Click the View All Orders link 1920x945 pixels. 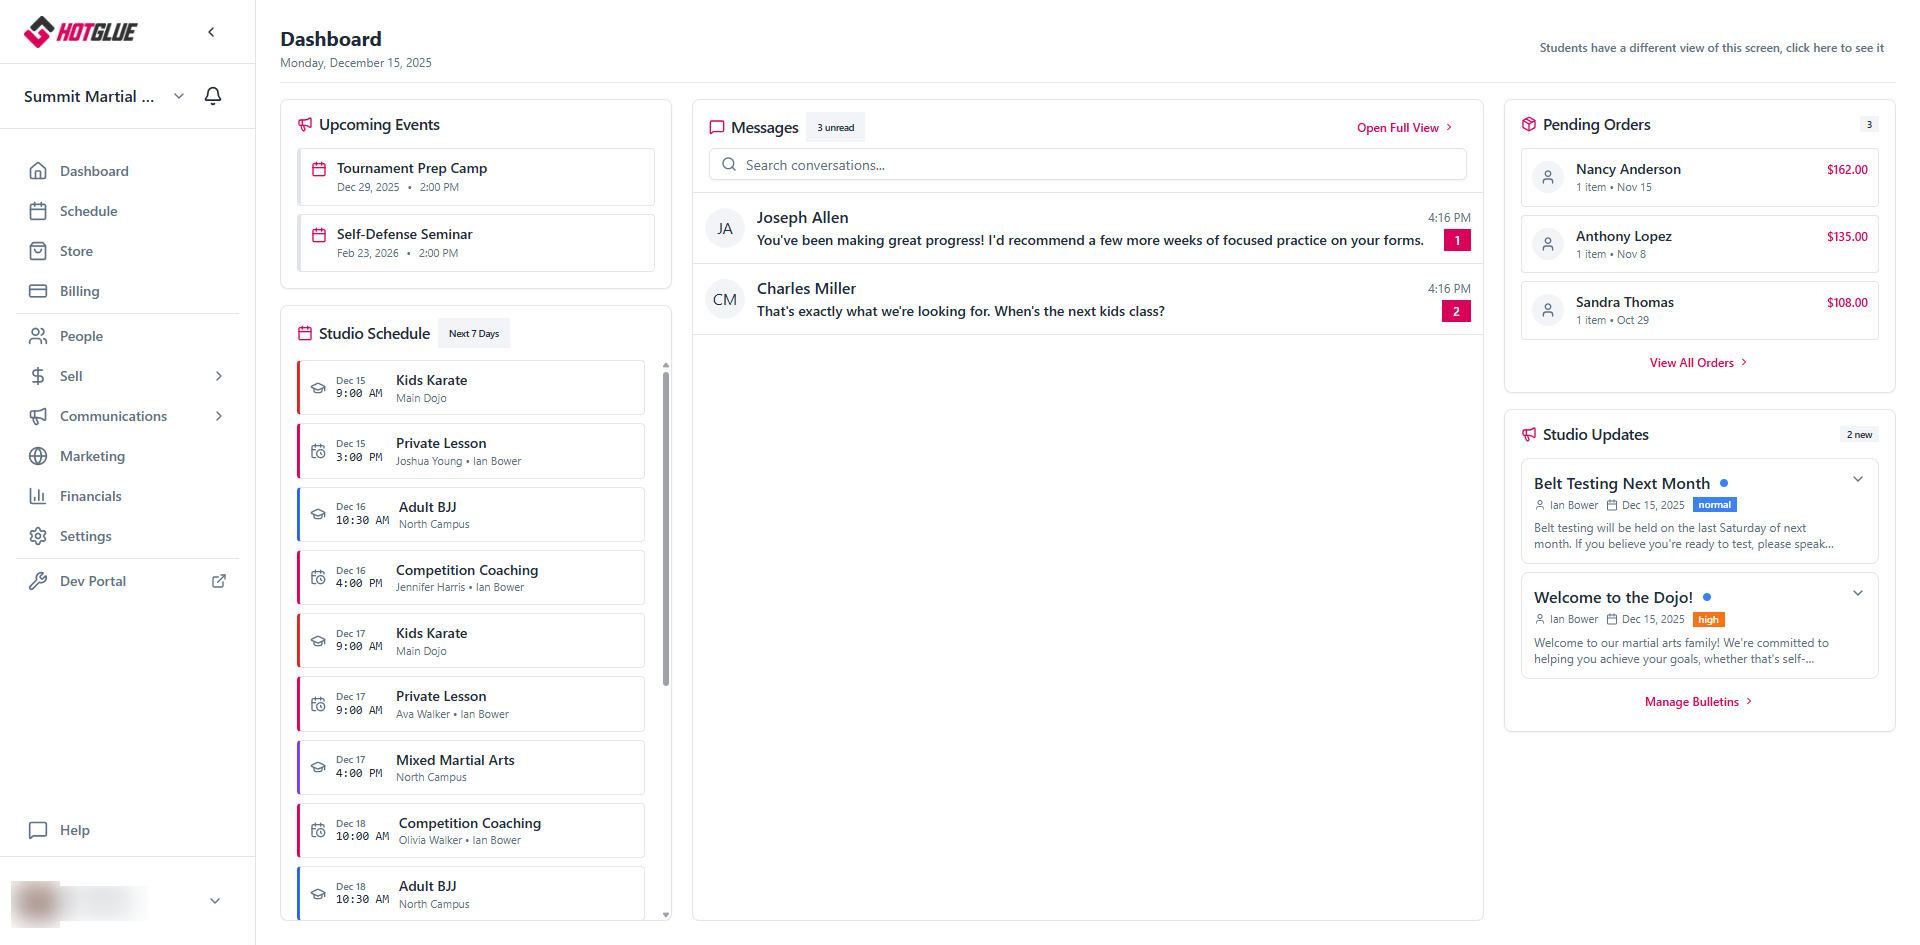click(1697, 362)
